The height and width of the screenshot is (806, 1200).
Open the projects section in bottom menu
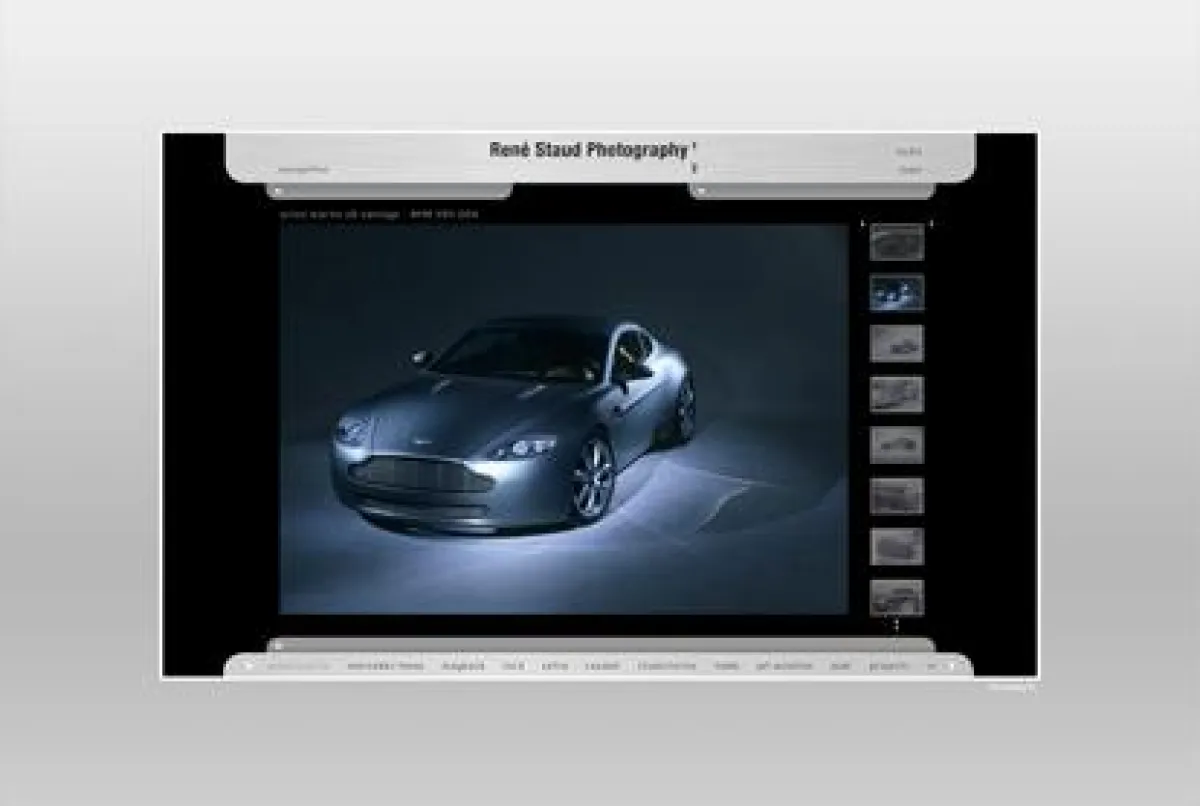tap(888, 666)
